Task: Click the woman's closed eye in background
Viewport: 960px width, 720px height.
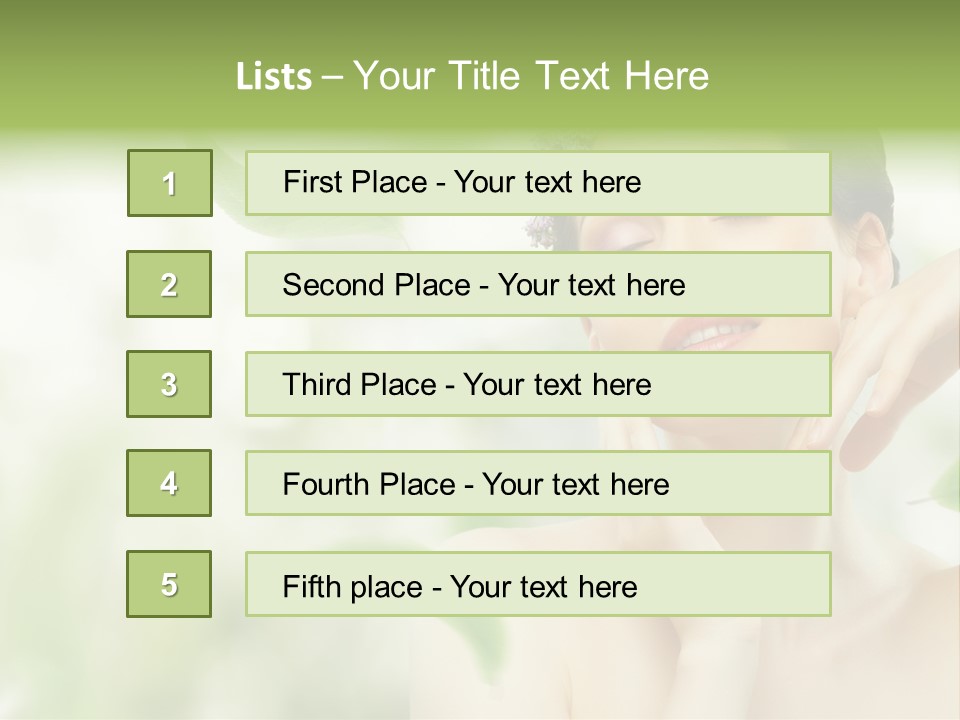Action: (628, 240)
